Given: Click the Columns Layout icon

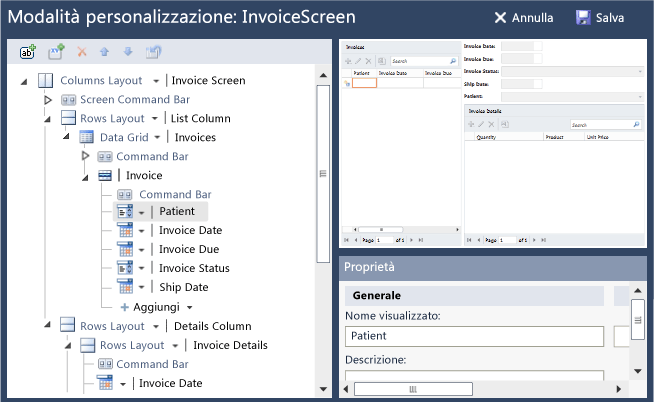Looking at the screenshot, I should coord(45,80).
